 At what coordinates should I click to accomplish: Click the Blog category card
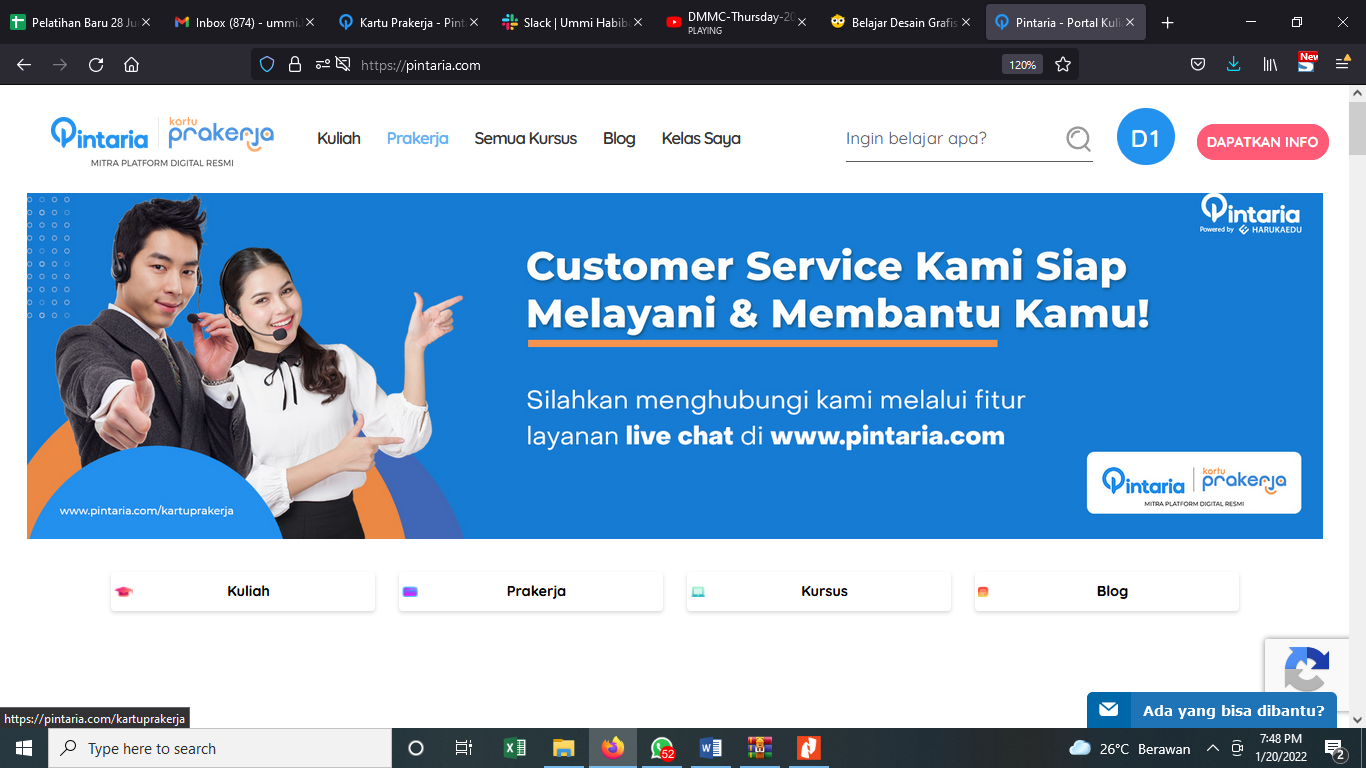coord(1107,591)
